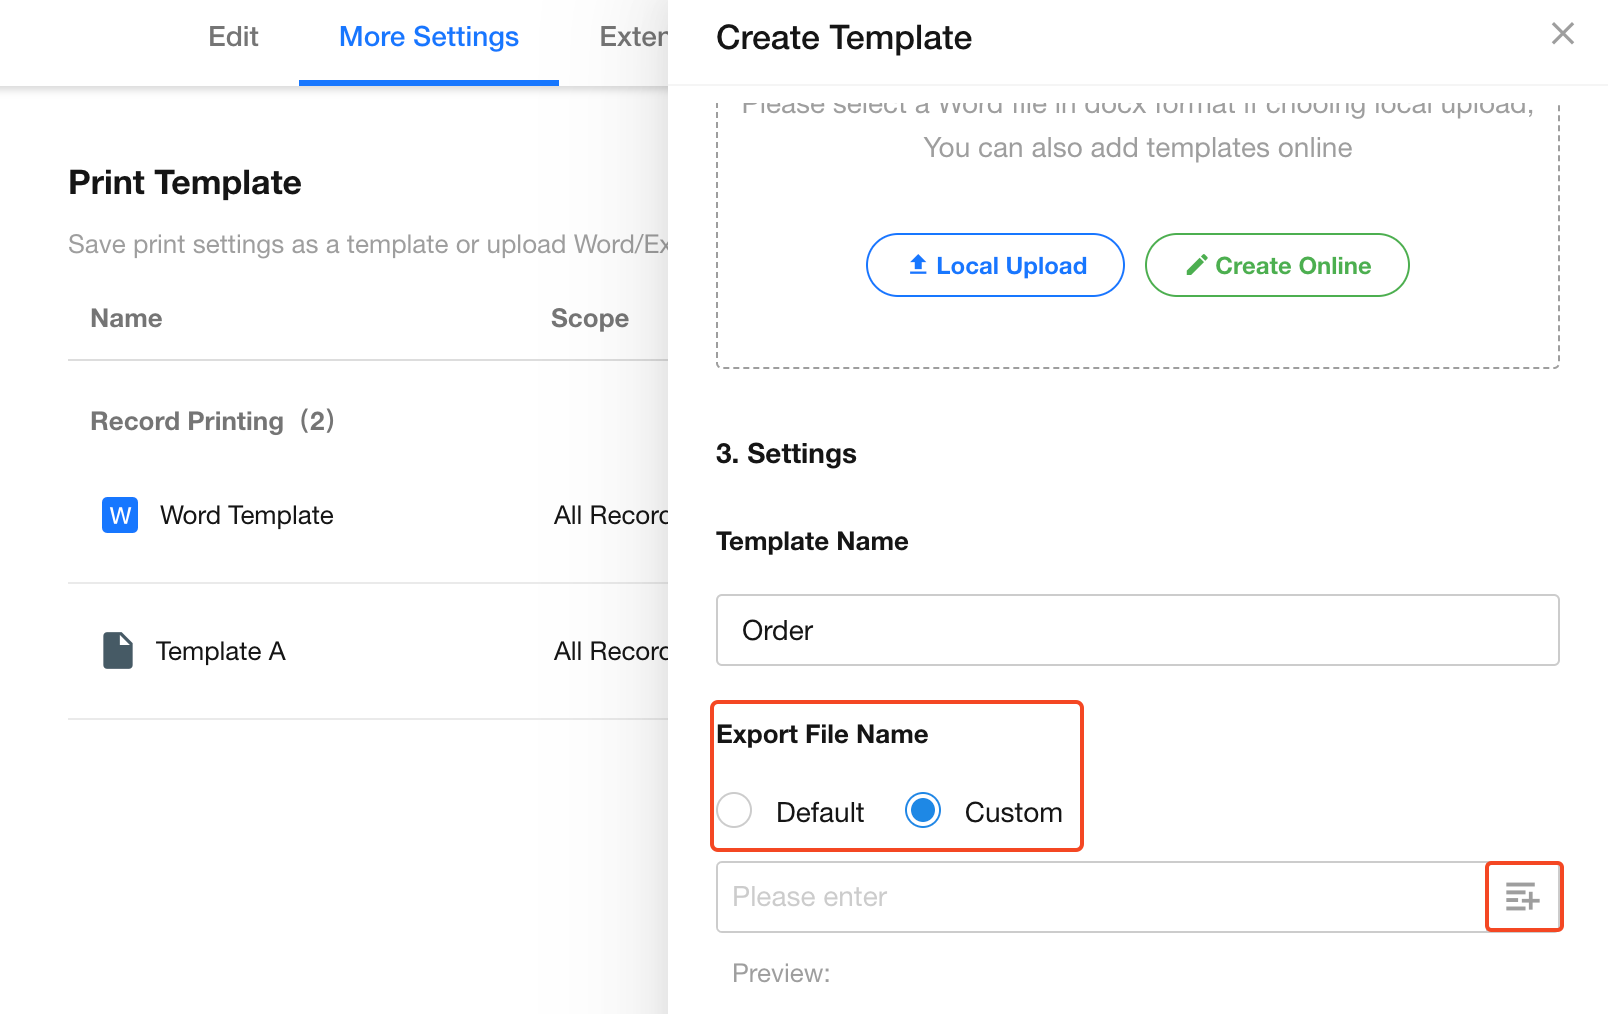Select the Custom export file name option
Image resolution: width=1608 pixels, height=1014 pixels.
[x=923, y=810]
